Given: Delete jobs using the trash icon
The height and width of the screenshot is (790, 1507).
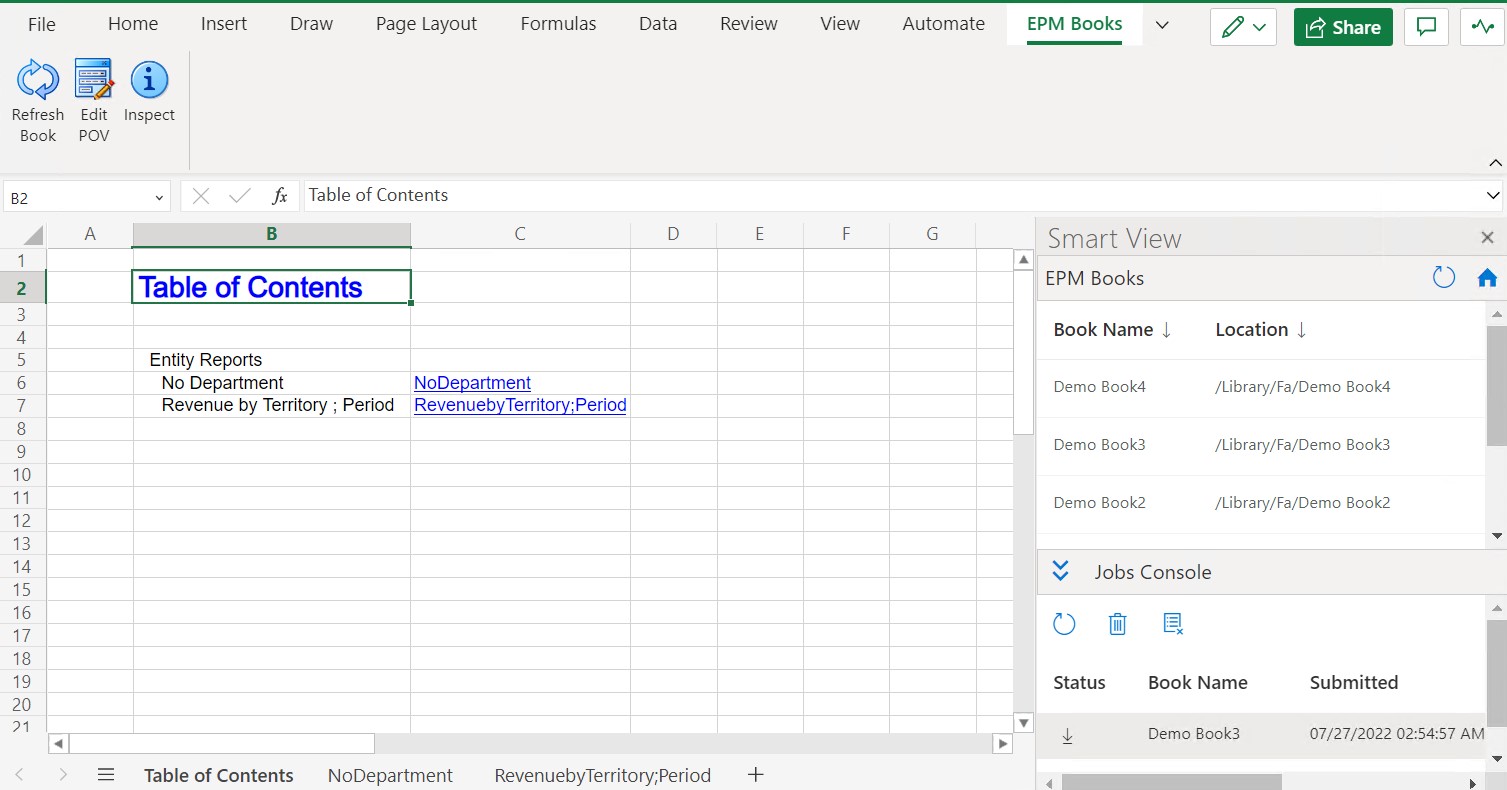Looking at the screenshot, I should (x=1117, y=623).
